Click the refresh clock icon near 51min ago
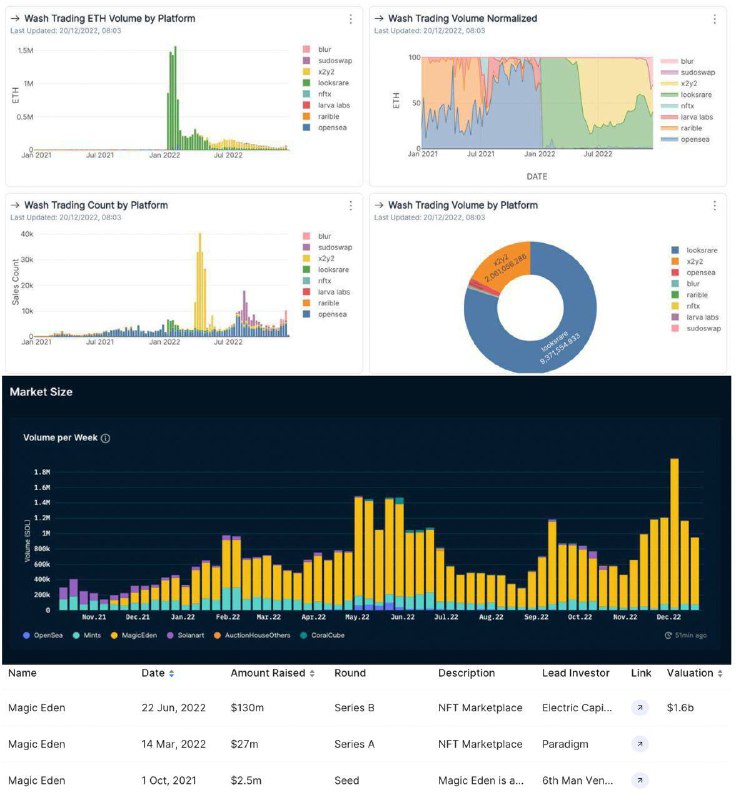The height and width of the screenshot is (800, 736). [668, 635]
